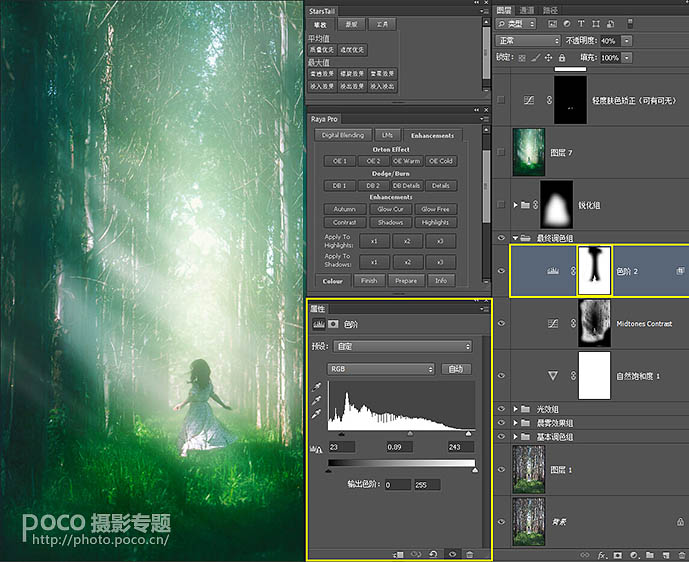Open the RGB channel dropdown
Image resolution: width=689 pixels, height=562 pixels.
(x=381, y=369)
